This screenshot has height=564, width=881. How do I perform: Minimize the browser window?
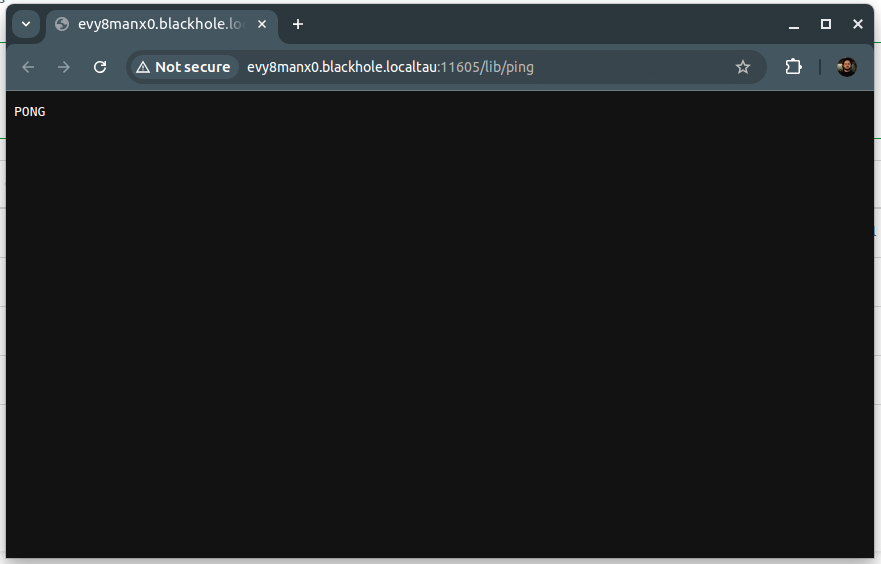794,24
